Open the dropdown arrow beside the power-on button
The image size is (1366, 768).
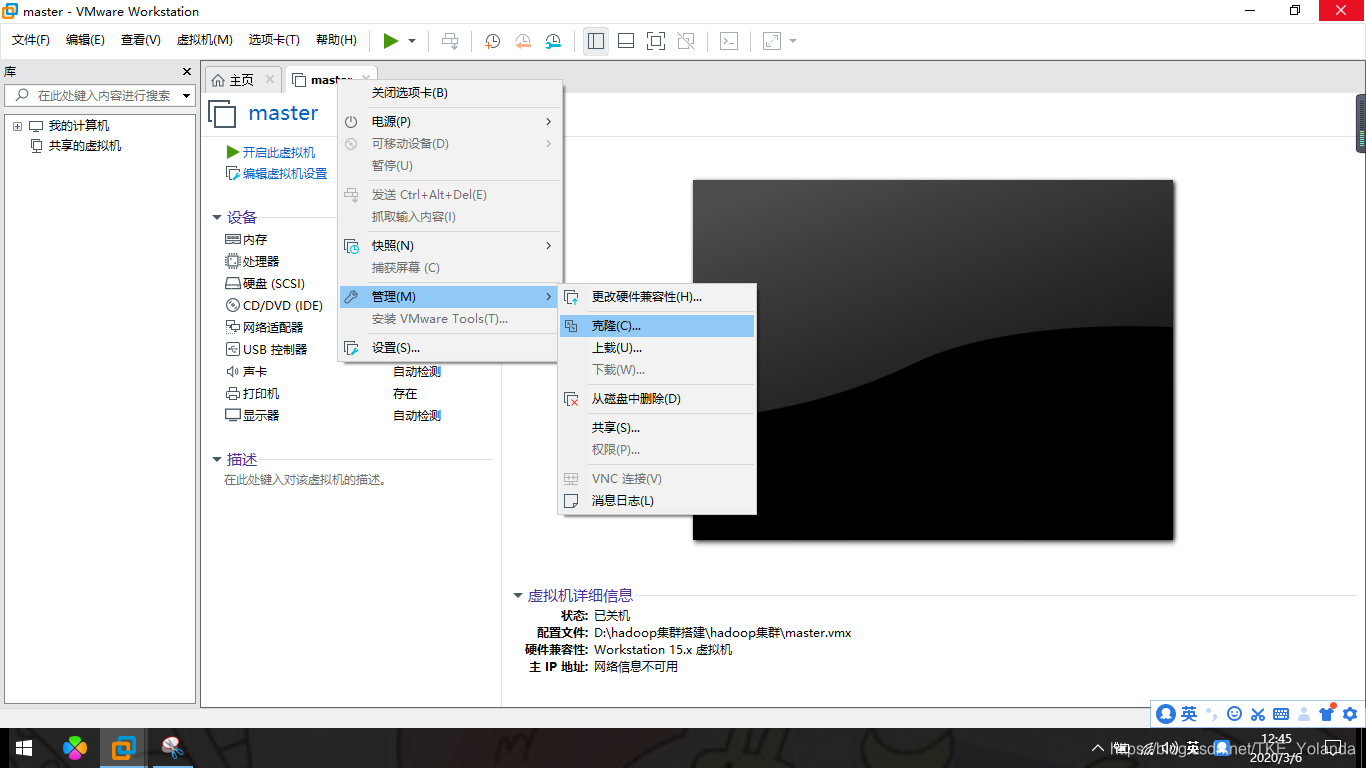click(x=412, y=41)
